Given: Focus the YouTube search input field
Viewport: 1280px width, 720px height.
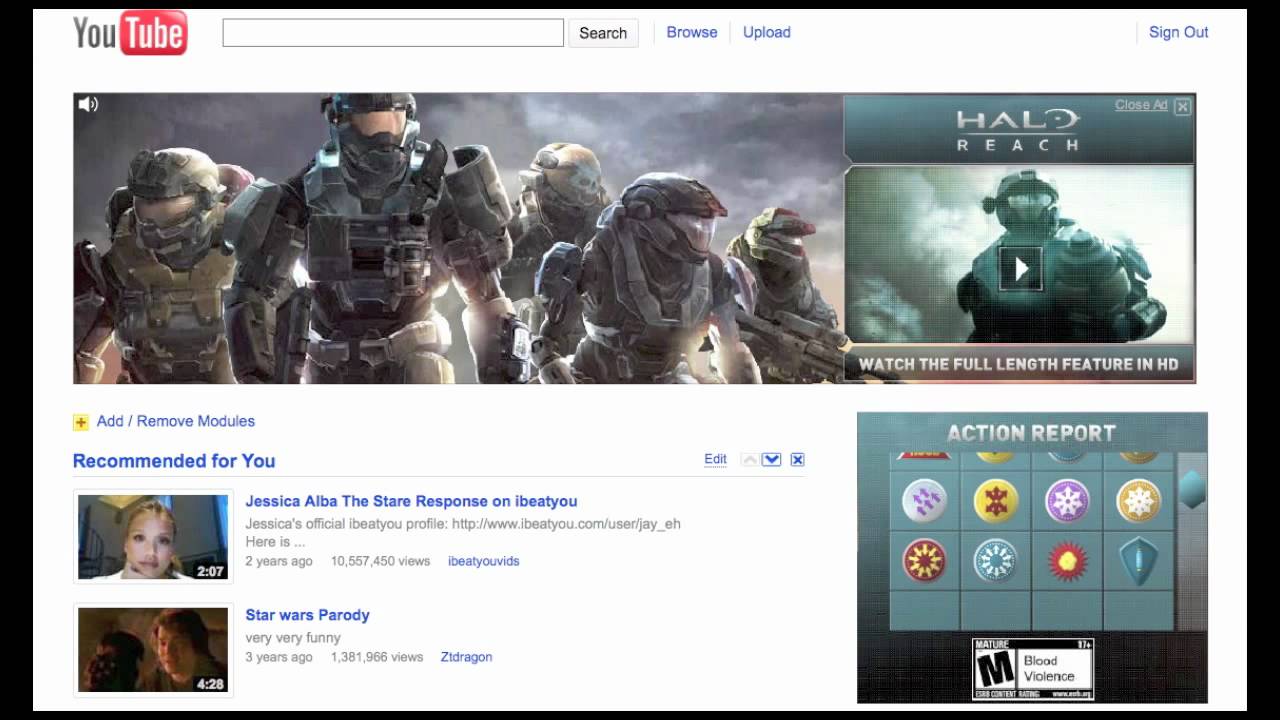Looking at the screenshot, I should 393,33.
